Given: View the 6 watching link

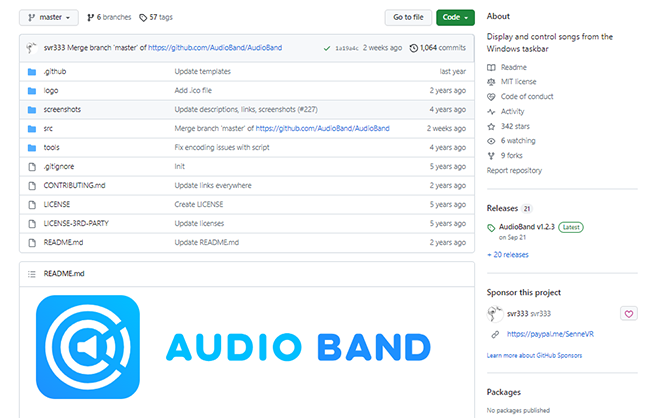Looking at the screenshot, I should pos(518,141).
